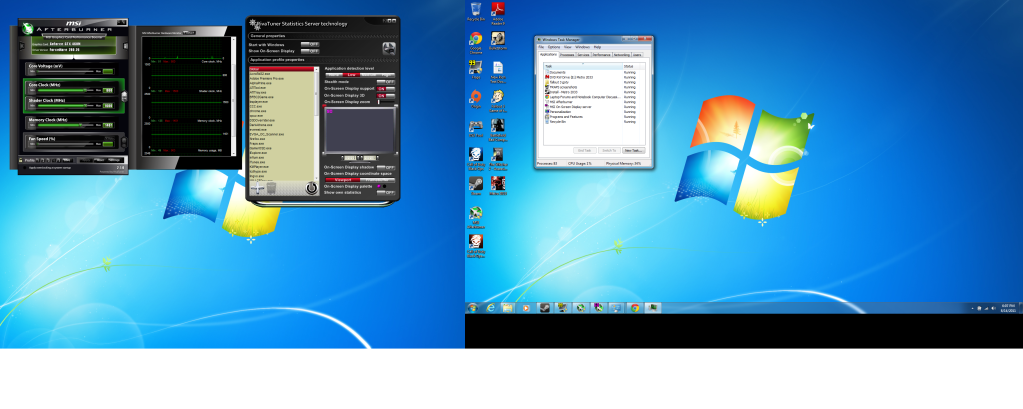1023x409 pixels.
Task: Switch to Processes tab in Task Manager
Action: point(567,55)
